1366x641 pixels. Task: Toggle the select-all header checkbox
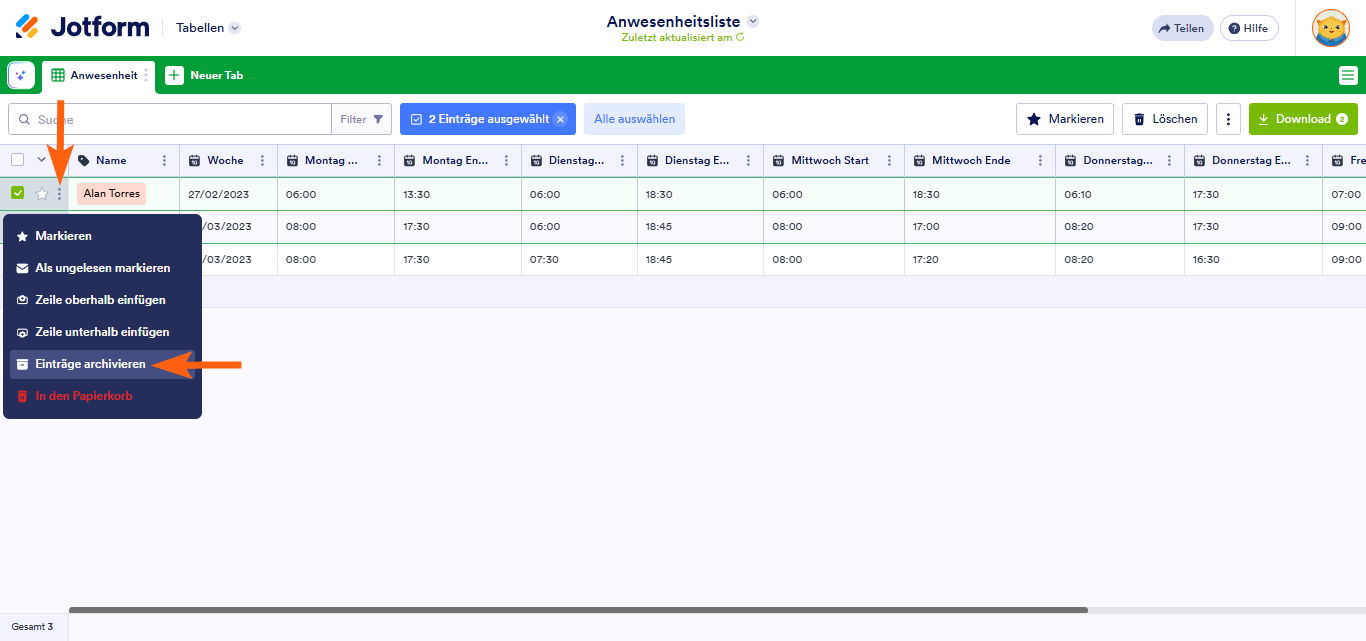(18, 160)
